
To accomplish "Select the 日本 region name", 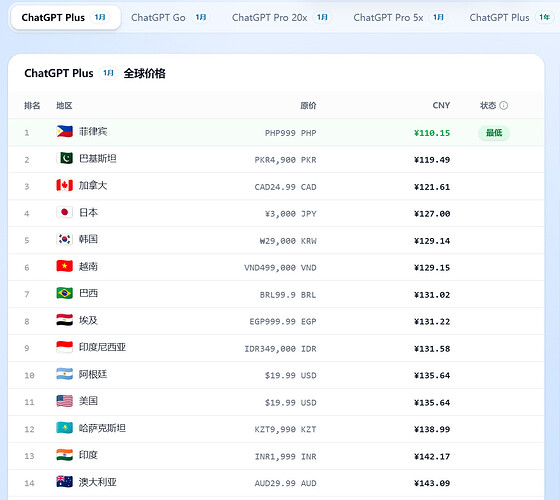I will [x=88, y=212].
